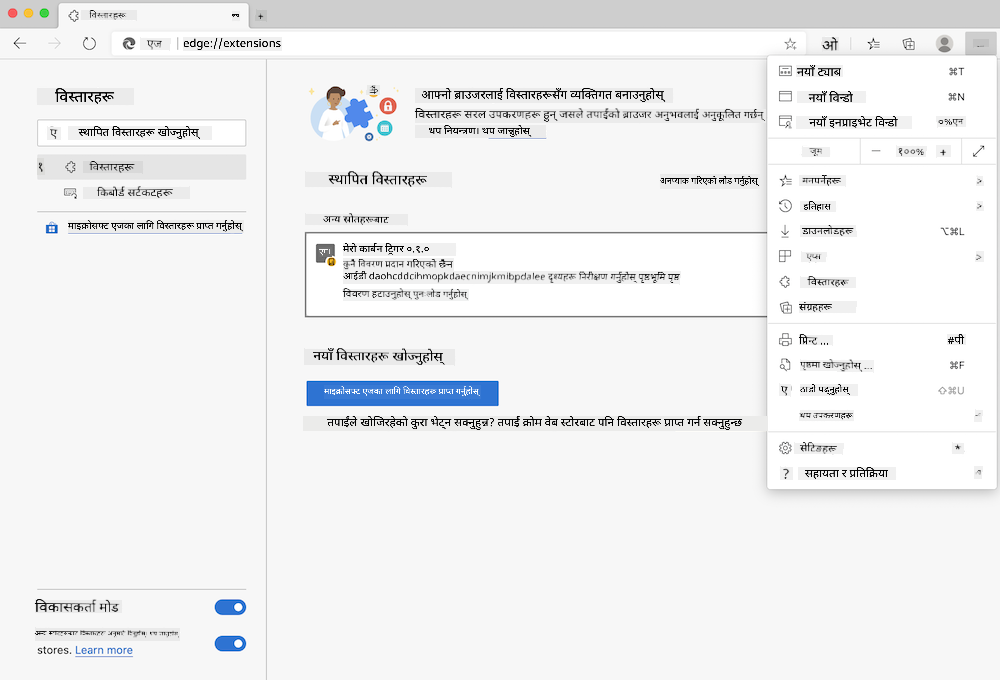Click the blue get extensions button
This screenshot has height=680, width=1000.
[x=402, y=393]
